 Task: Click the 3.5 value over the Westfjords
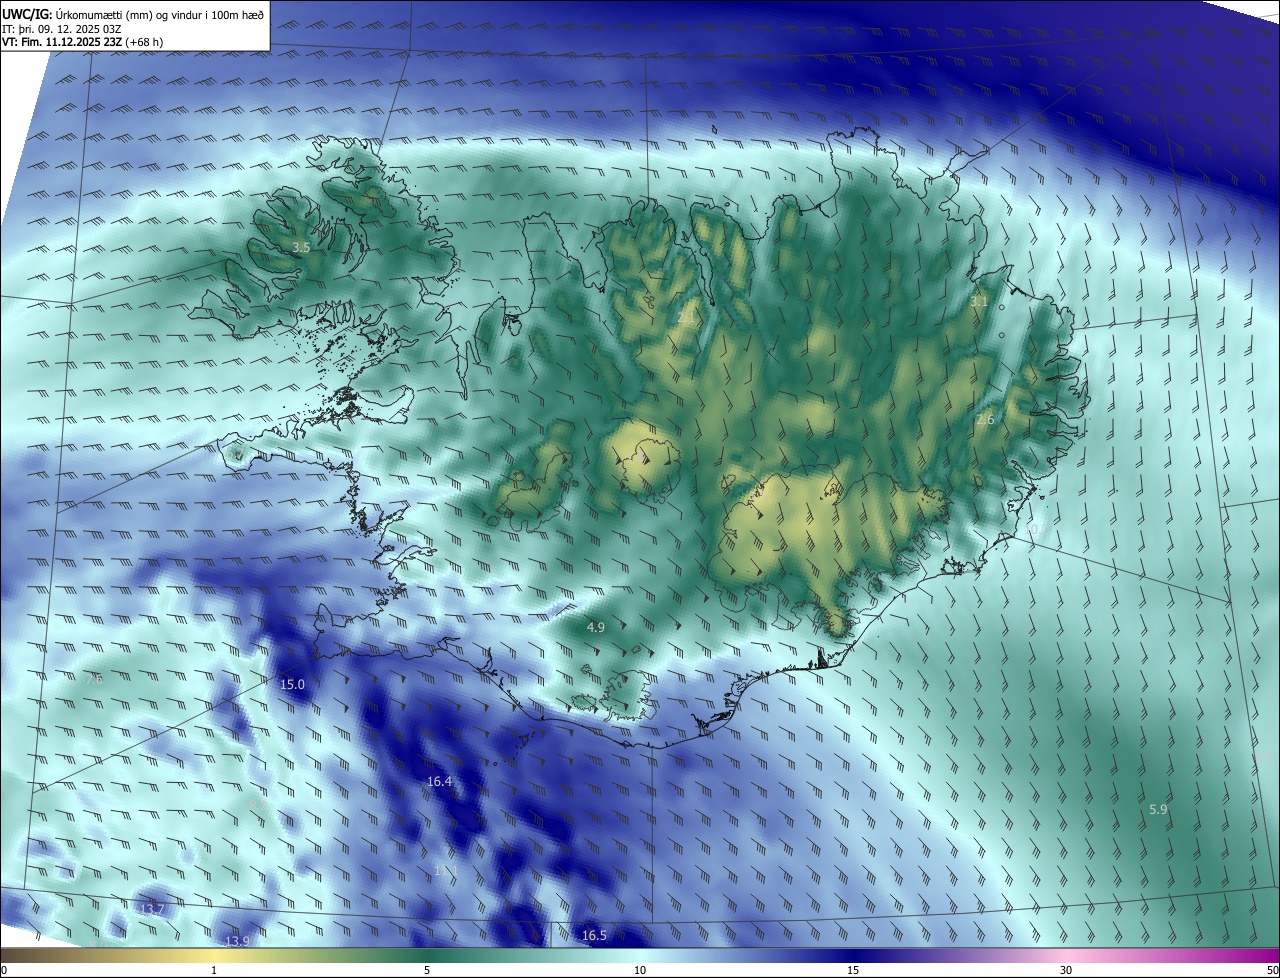[301, 246]
